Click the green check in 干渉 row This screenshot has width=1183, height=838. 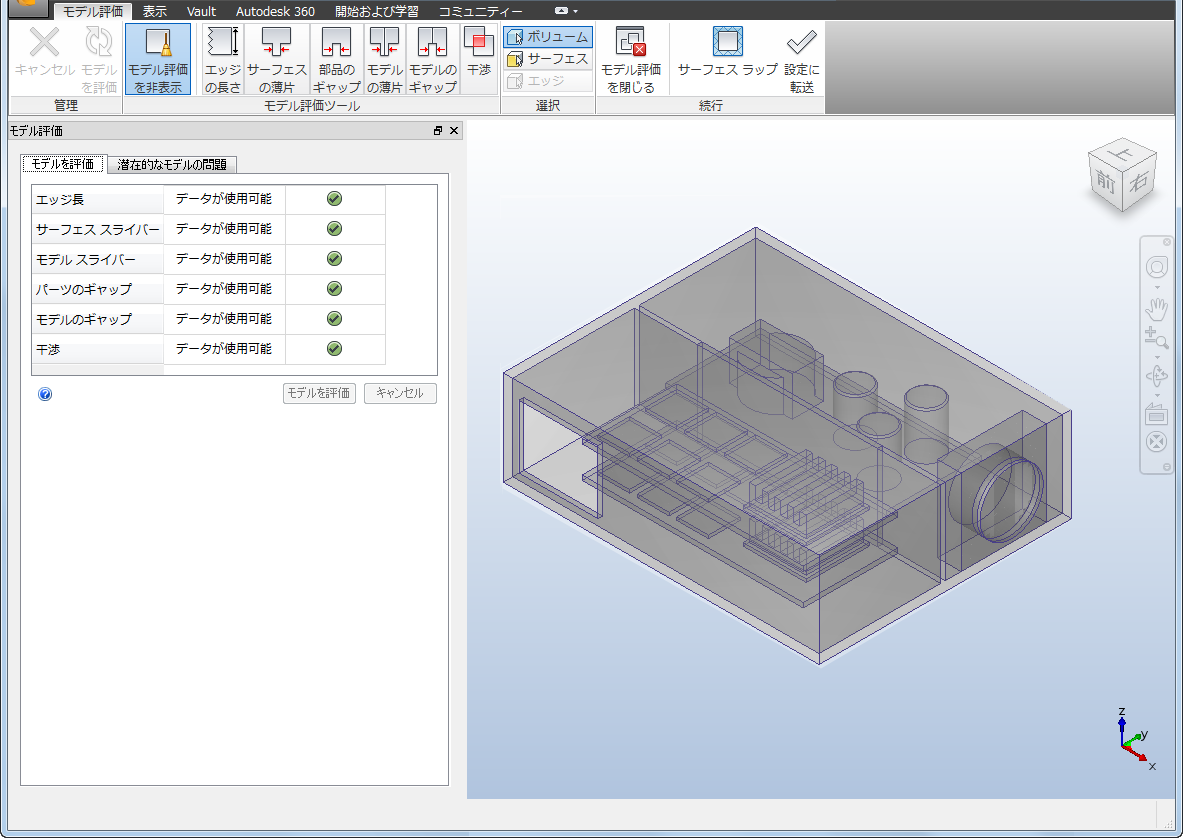point(334,348)
